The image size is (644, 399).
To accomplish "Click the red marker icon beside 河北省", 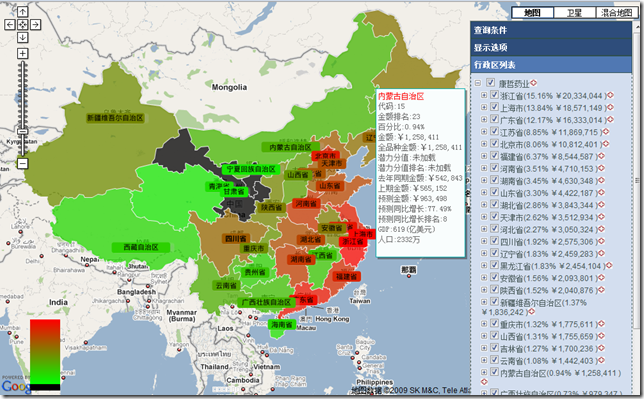I will [601, 229].
